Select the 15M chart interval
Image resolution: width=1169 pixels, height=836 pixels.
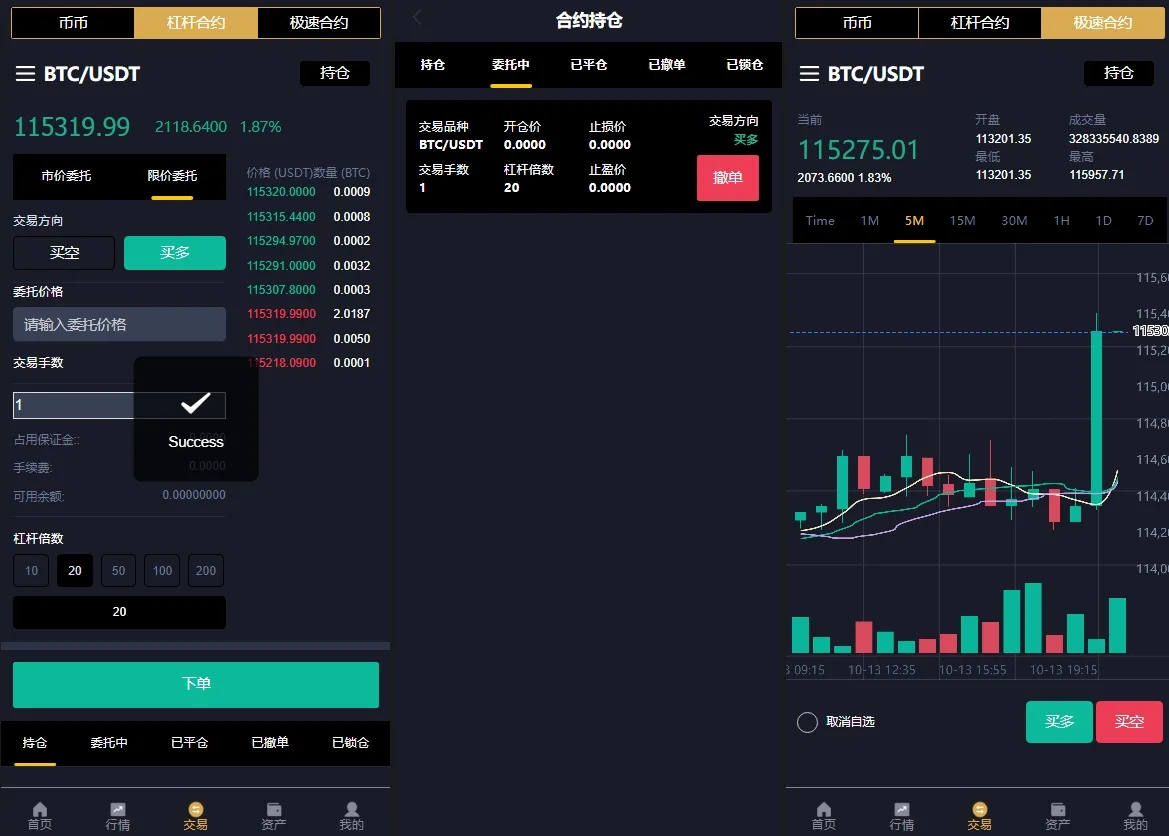point(962,221)
